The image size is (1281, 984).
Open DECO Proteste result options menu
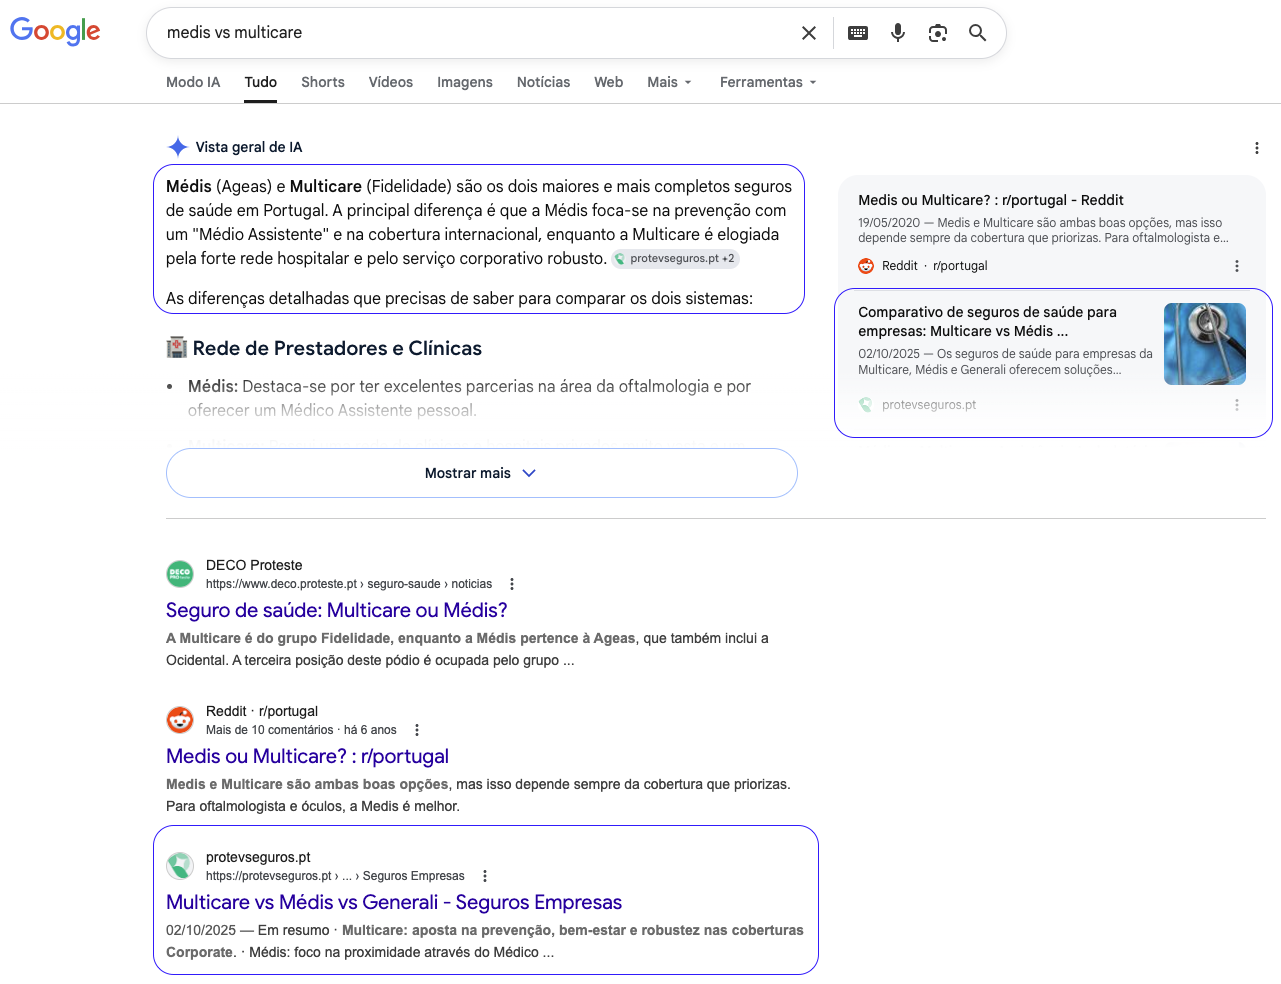click(512, 584)
